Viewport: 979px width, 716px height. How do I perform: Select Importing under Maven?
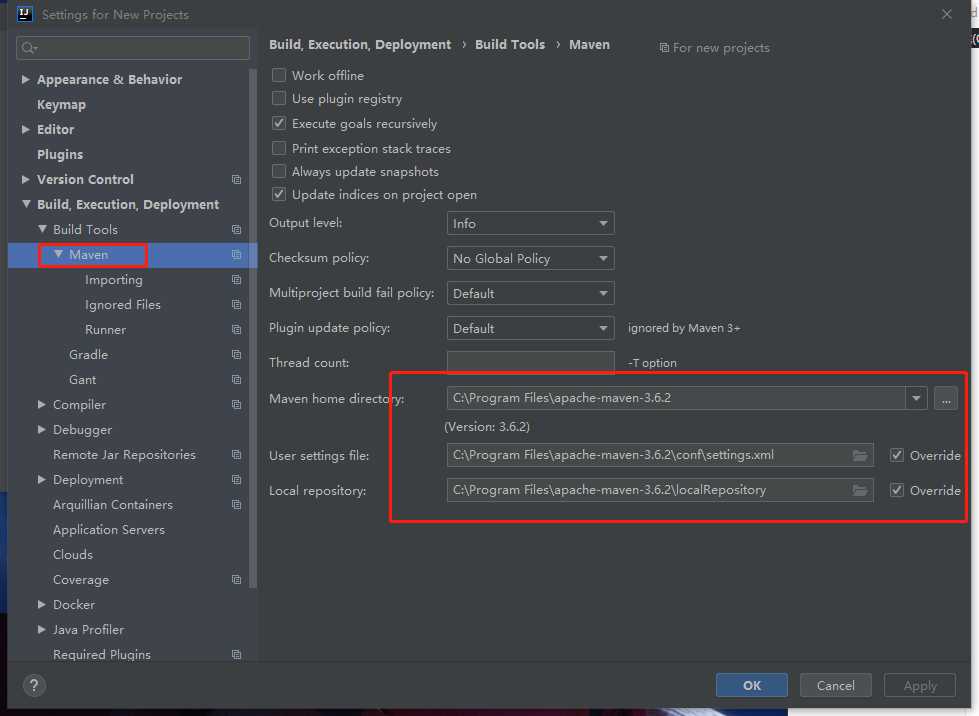tap(114, 280)
